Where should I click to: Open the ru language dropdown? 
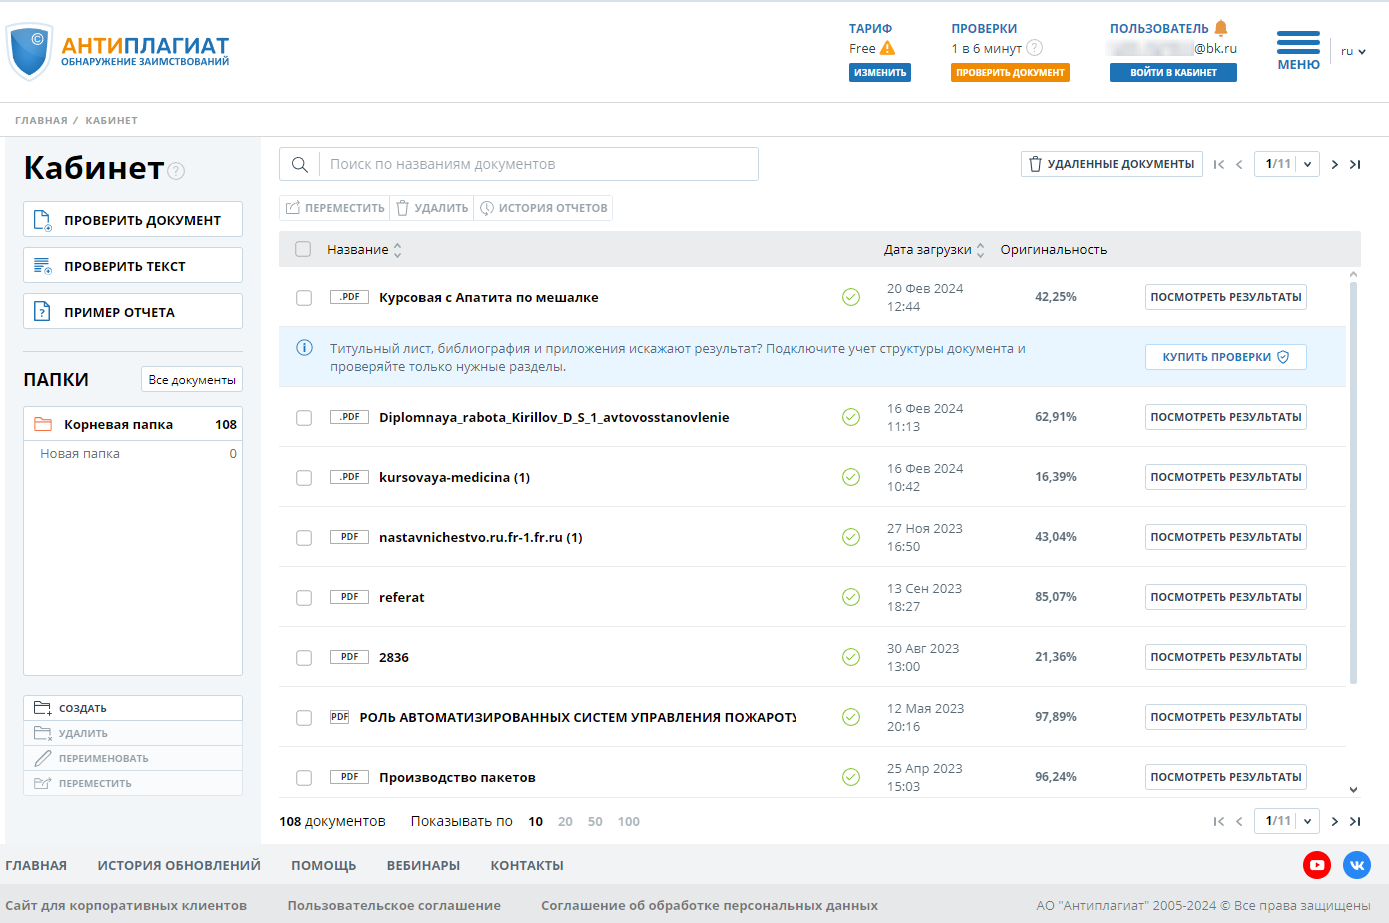[1353, 51]
